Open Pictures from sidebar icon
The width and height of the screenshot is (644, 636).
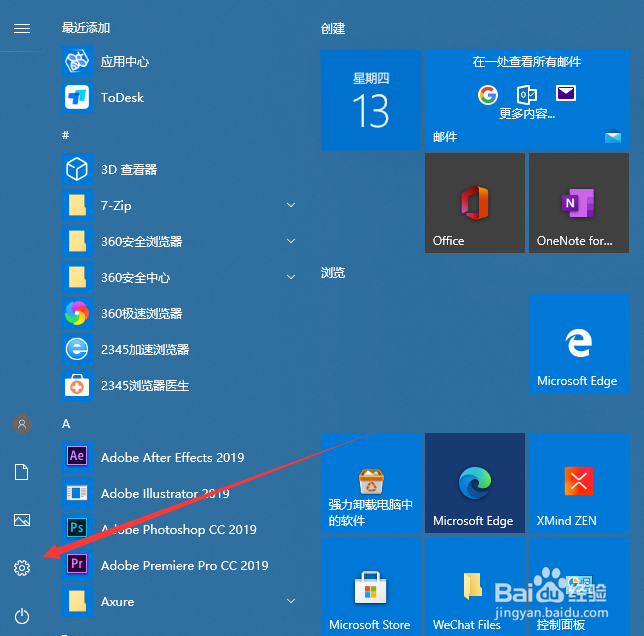coord(22,520)
